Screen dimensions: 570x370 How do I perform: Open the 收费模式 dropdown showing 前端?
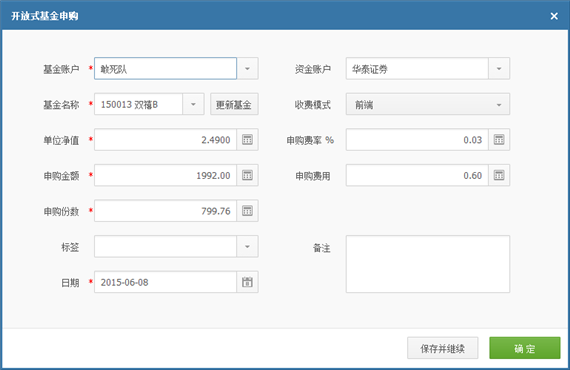(428, 104)
